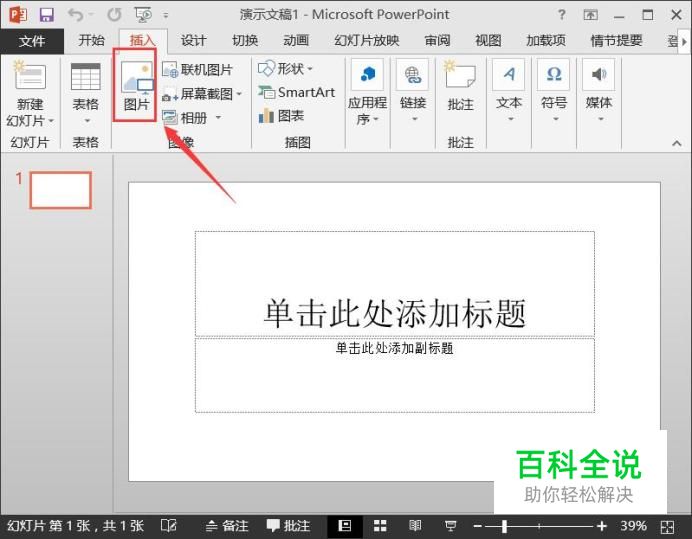Viewport: 692px width, 539px height.
Task: Click the spell check icon in status bar
Action: point(168,526)
